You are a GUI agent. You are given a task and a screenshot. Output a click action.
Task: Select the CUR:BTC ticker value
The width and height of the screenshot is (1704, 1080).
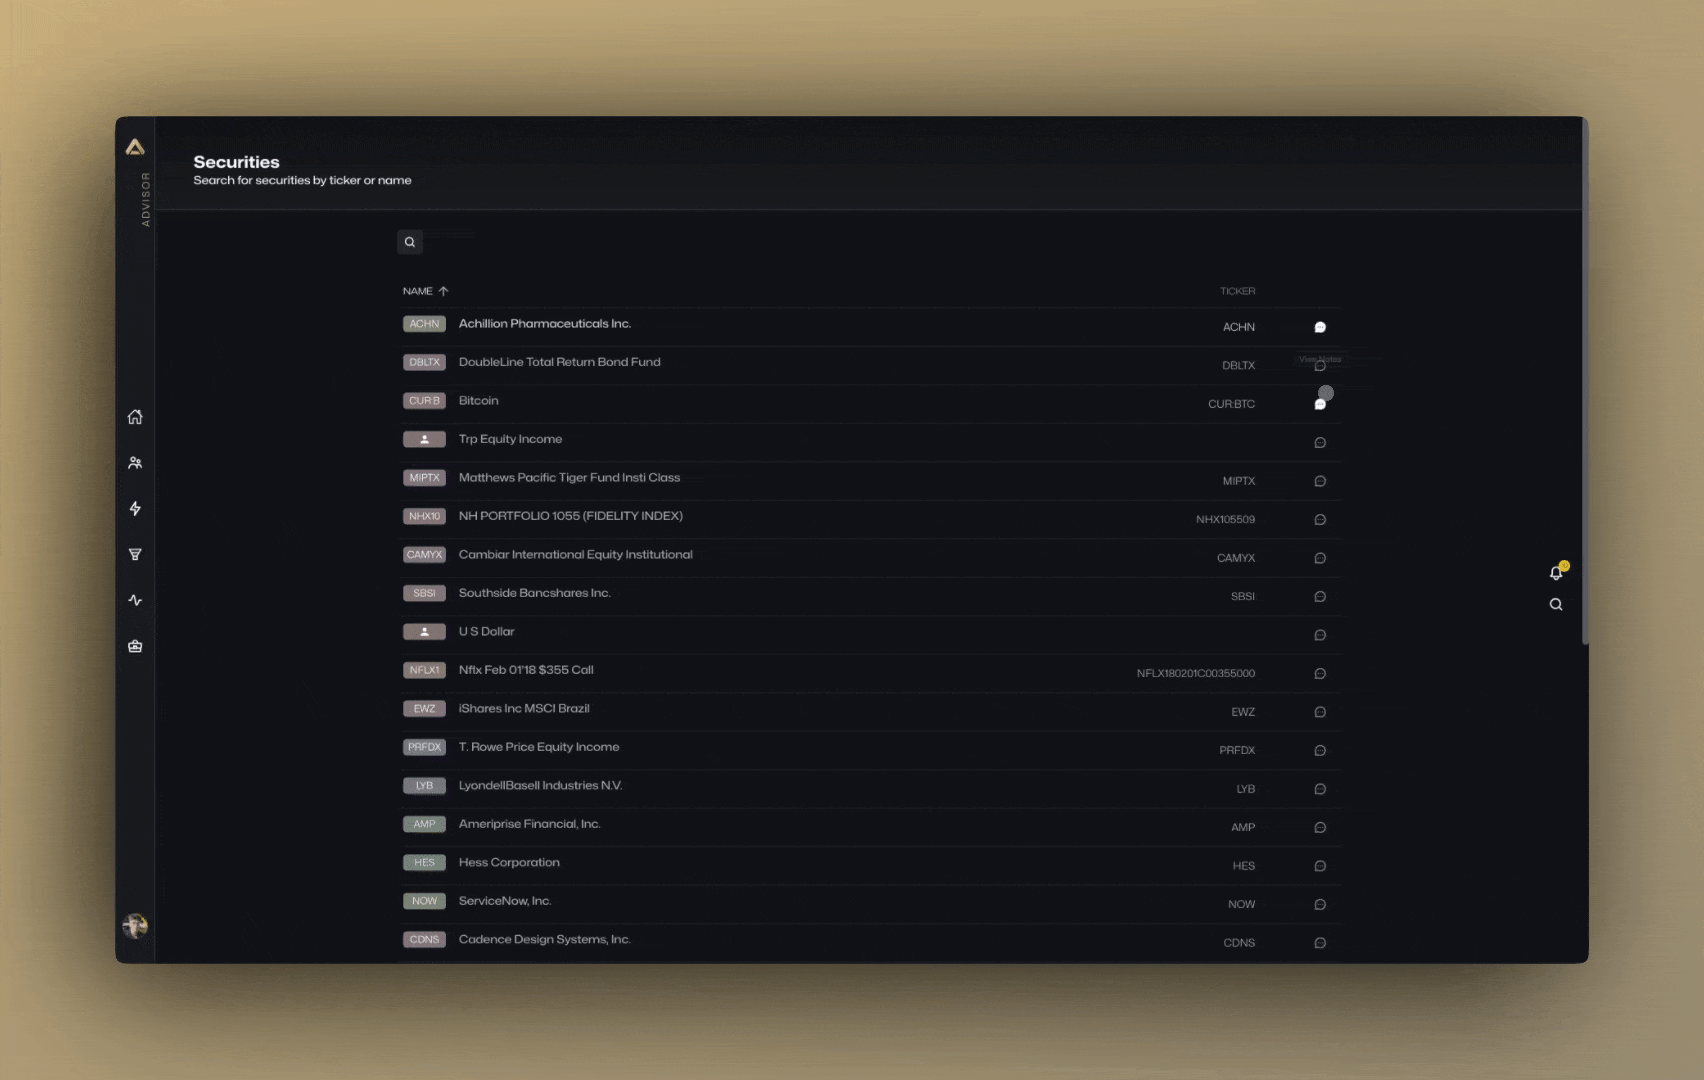(x=1232, y=404)
